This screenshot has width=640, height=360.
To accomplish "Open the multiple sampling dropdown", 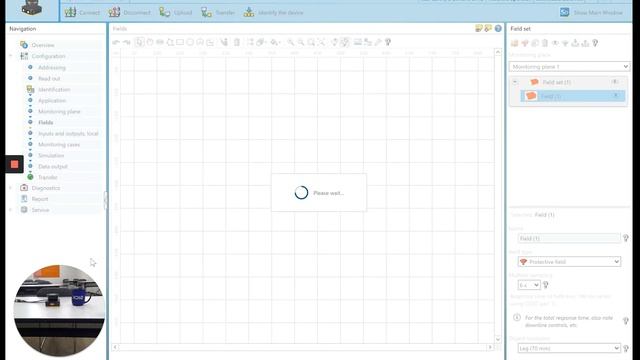I will click(x=529, y=285).
